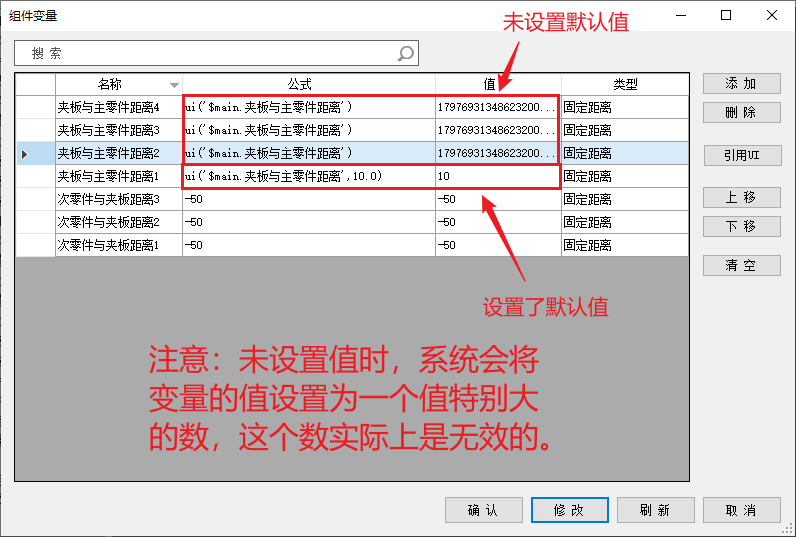
Task: Click the 修改 button
Action: 570,510
